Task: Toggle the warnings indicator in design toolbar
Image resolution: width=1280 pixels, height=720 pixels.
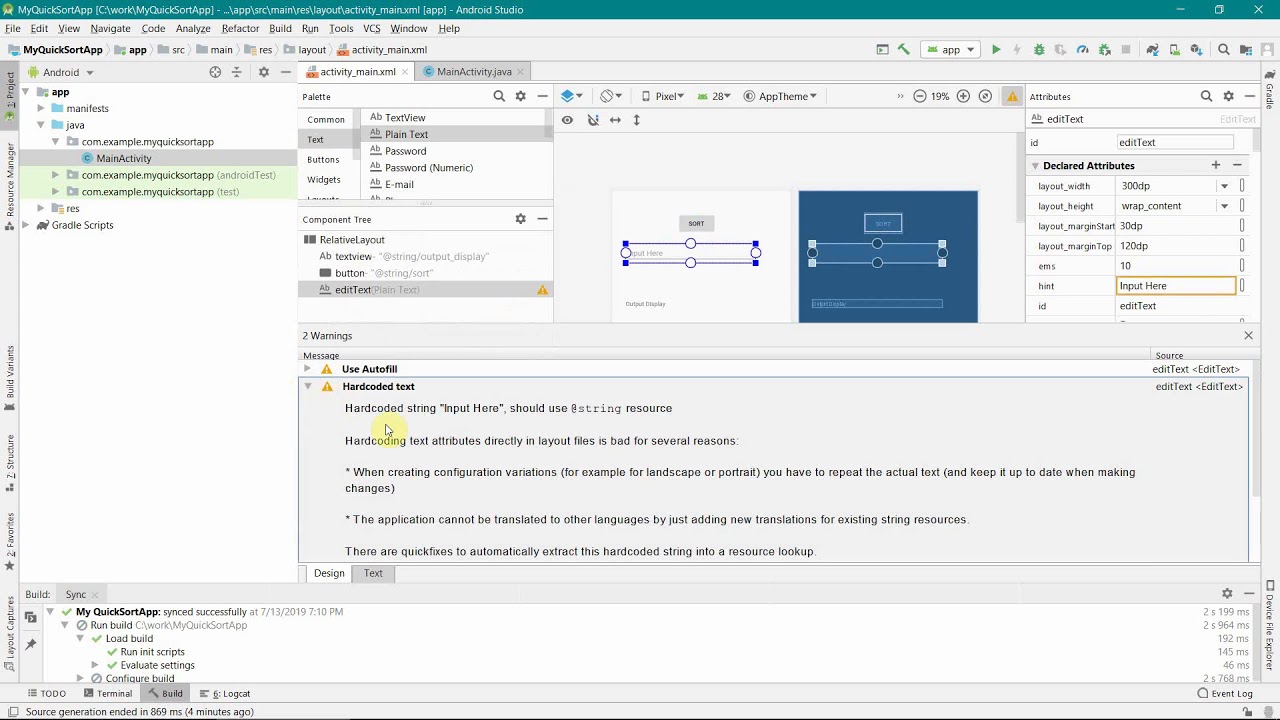Action: 1012,96
